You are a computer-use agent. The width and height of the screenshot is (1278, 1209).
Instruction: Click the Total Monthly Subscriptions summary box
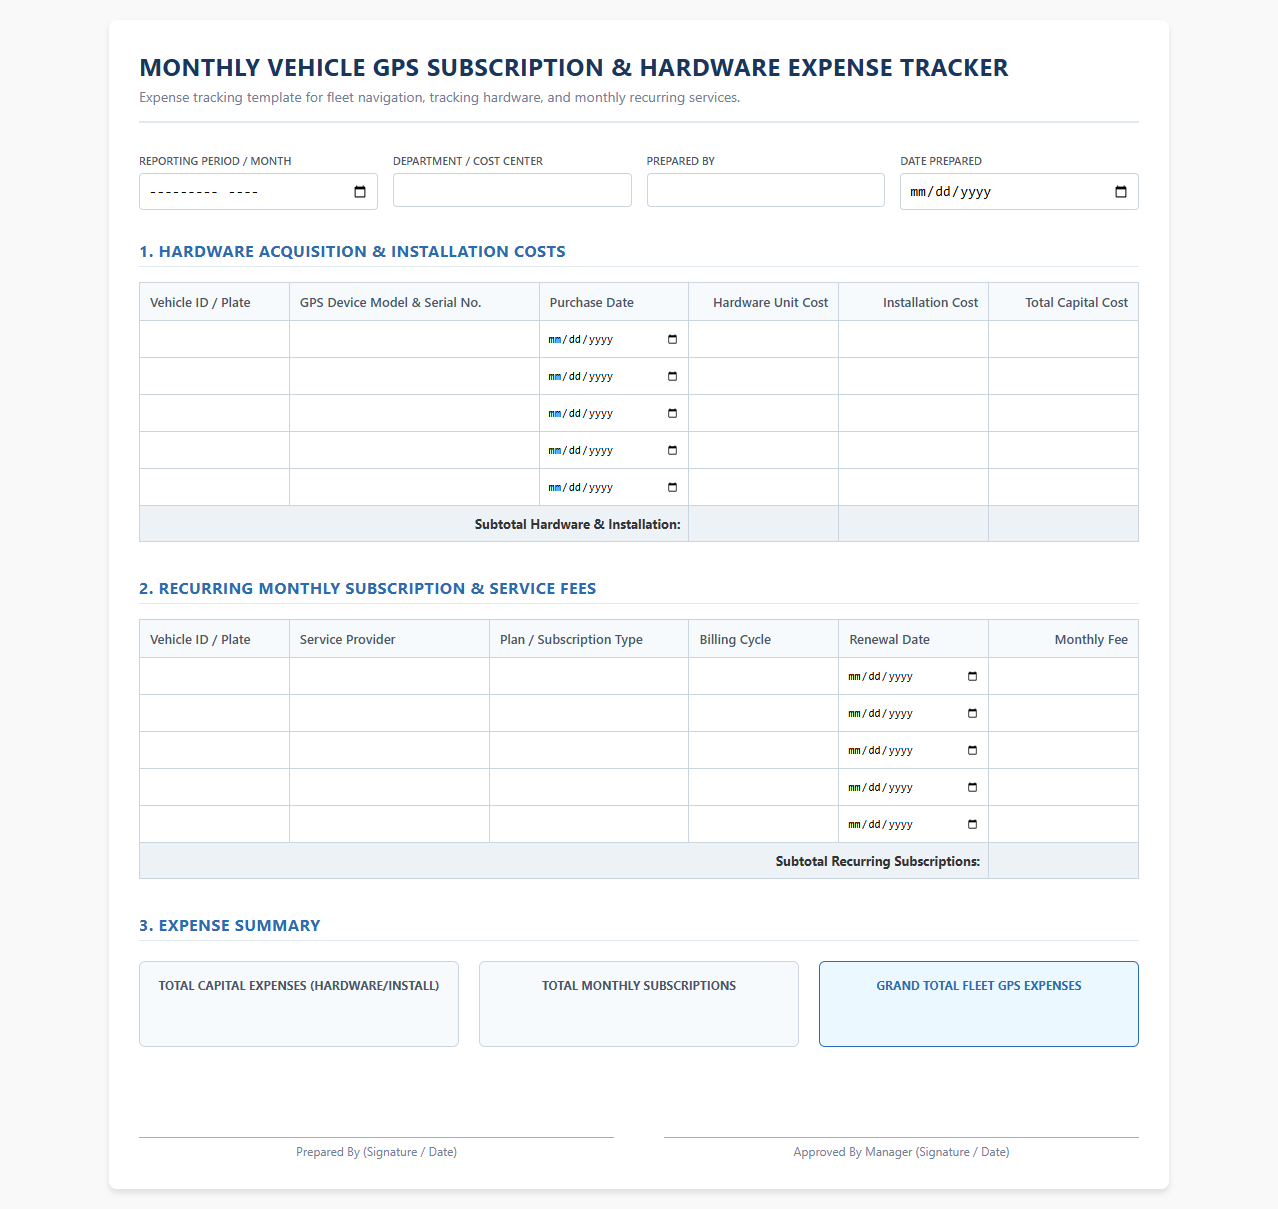click(639, 1004)
